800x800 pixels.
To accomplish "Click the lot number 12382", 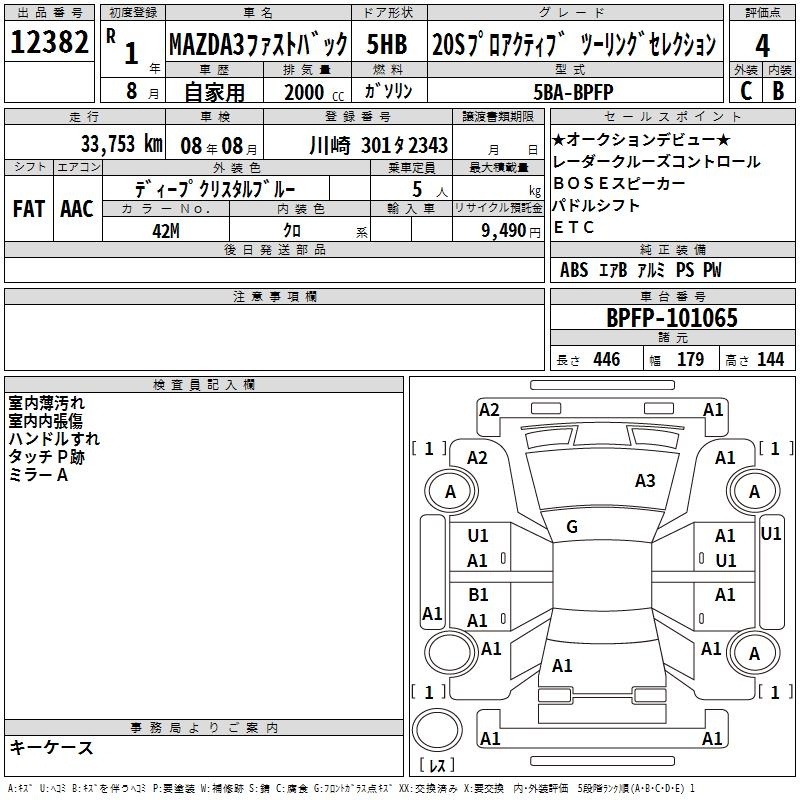I will tap(49, 43).
